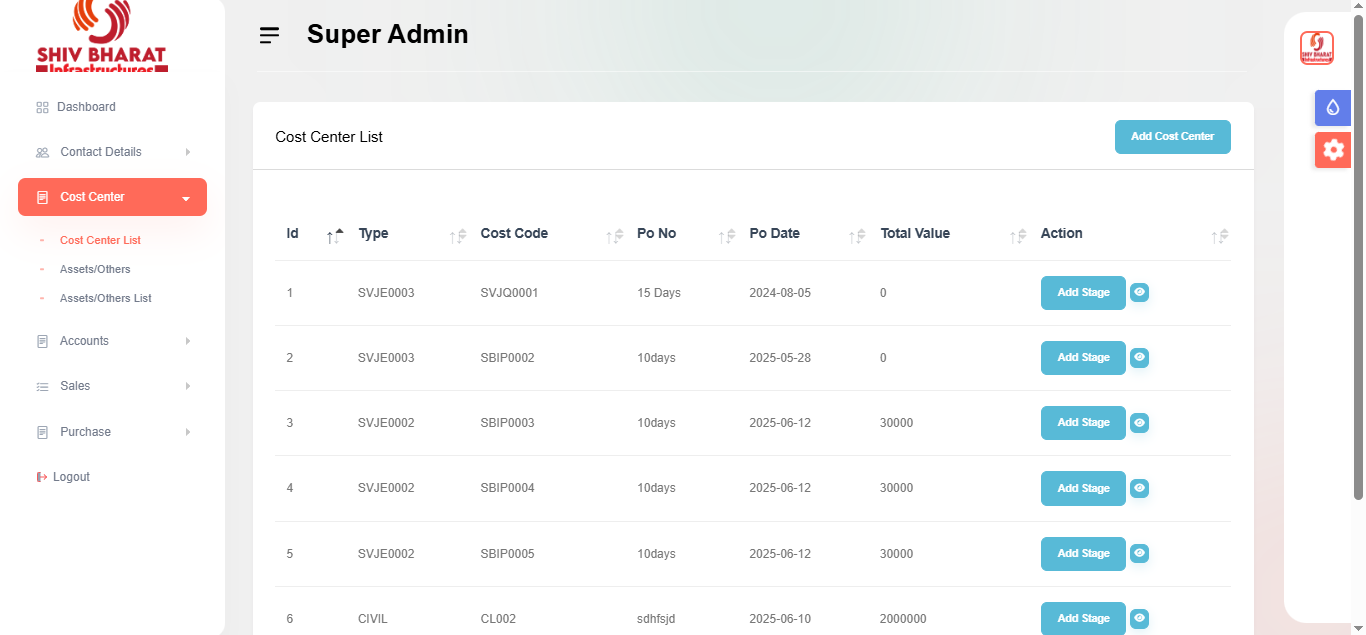The height and width of the screenshot is (635, 1366).
Task: Click the page vertical scrollbar
Action: tap(1358, 250)
